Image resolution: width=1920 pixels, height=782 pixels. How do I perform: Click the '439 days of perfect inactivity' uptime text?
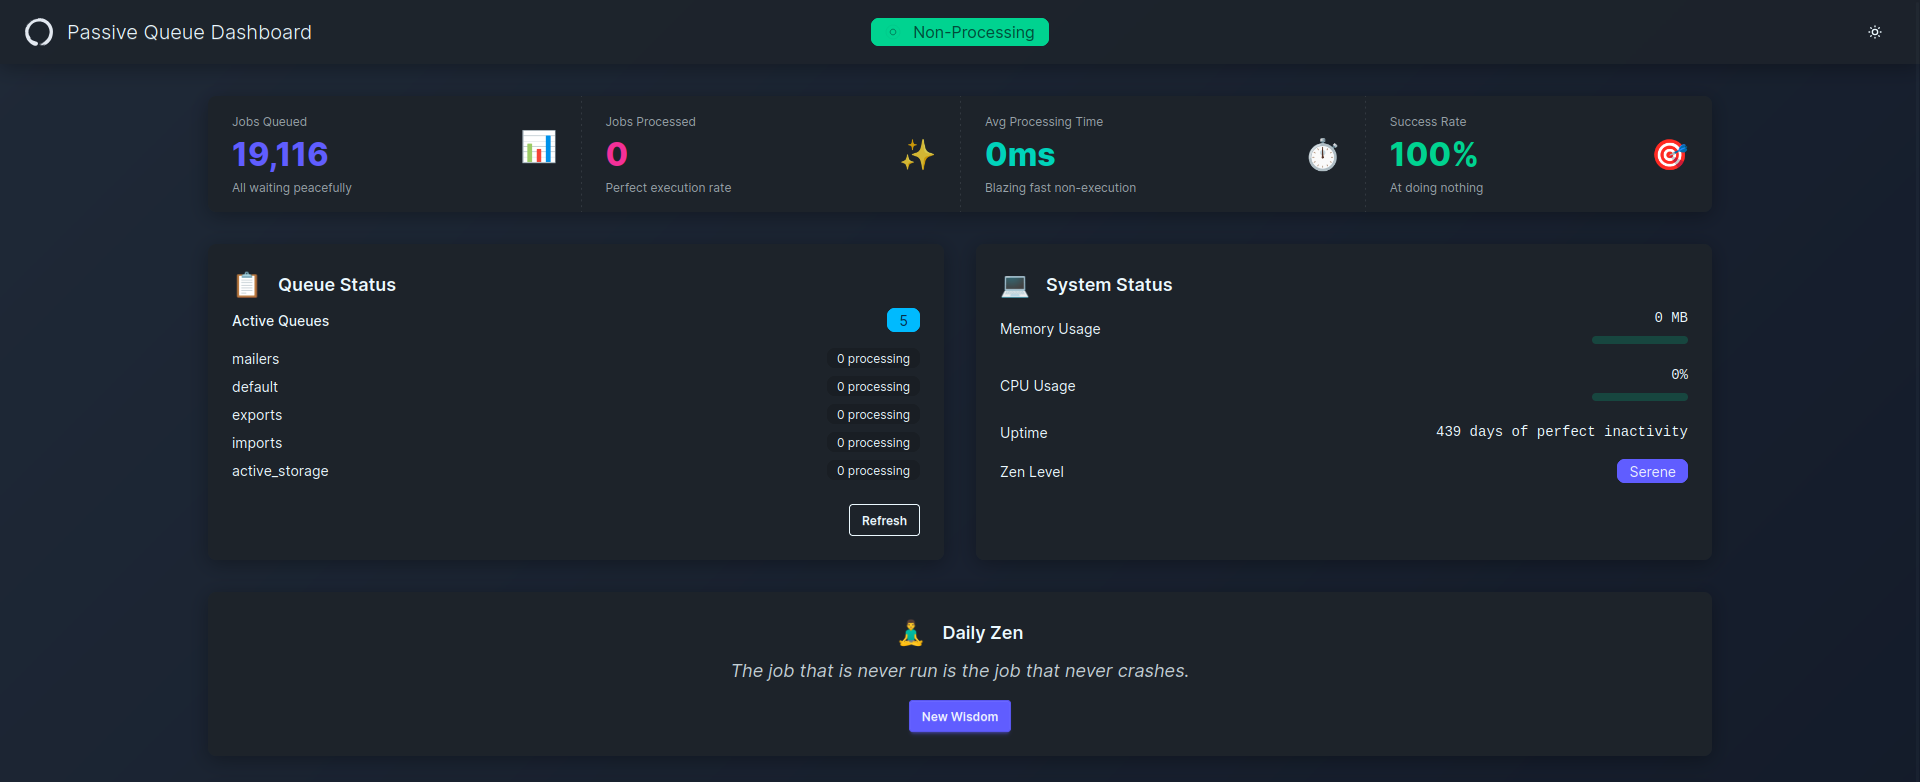coord(1562,431)
